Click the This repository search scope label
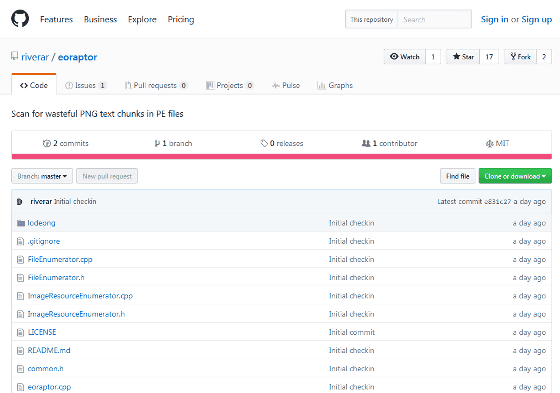Screen dimensions: 560x393 [x=371, y=20]
